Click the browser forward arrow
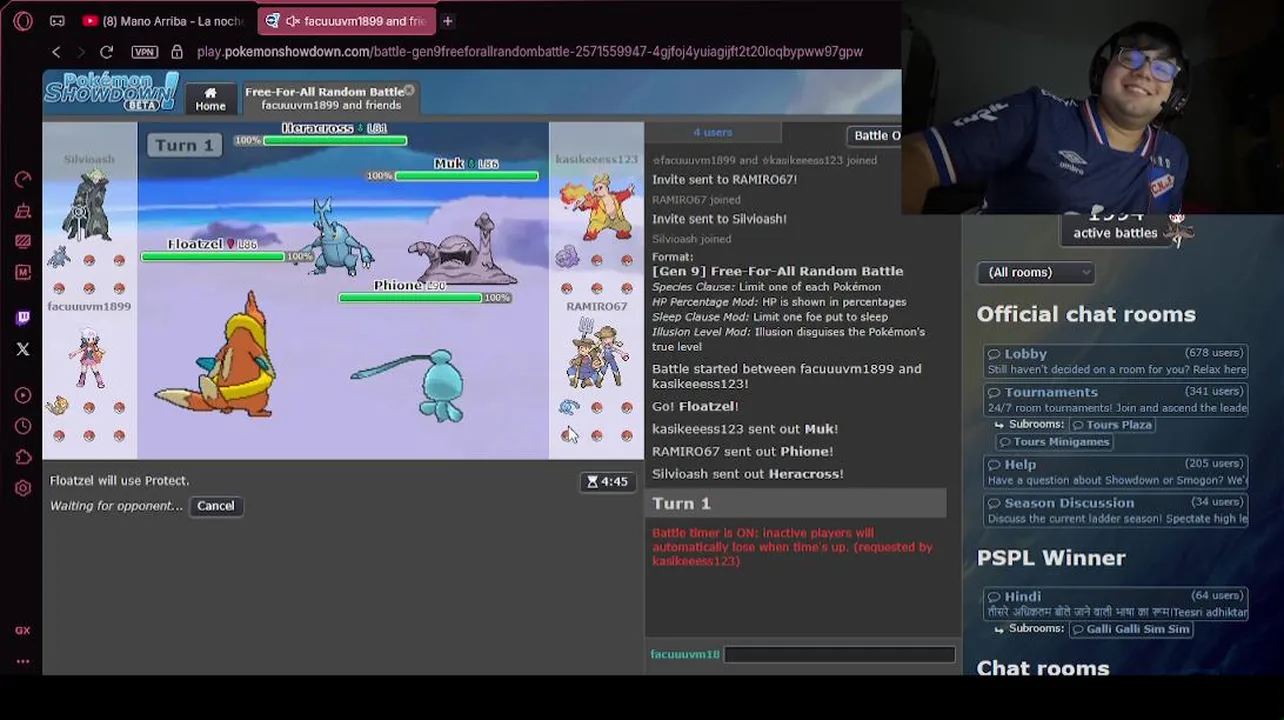Viewport: 1284px width, 720px height. click(81, 52)
